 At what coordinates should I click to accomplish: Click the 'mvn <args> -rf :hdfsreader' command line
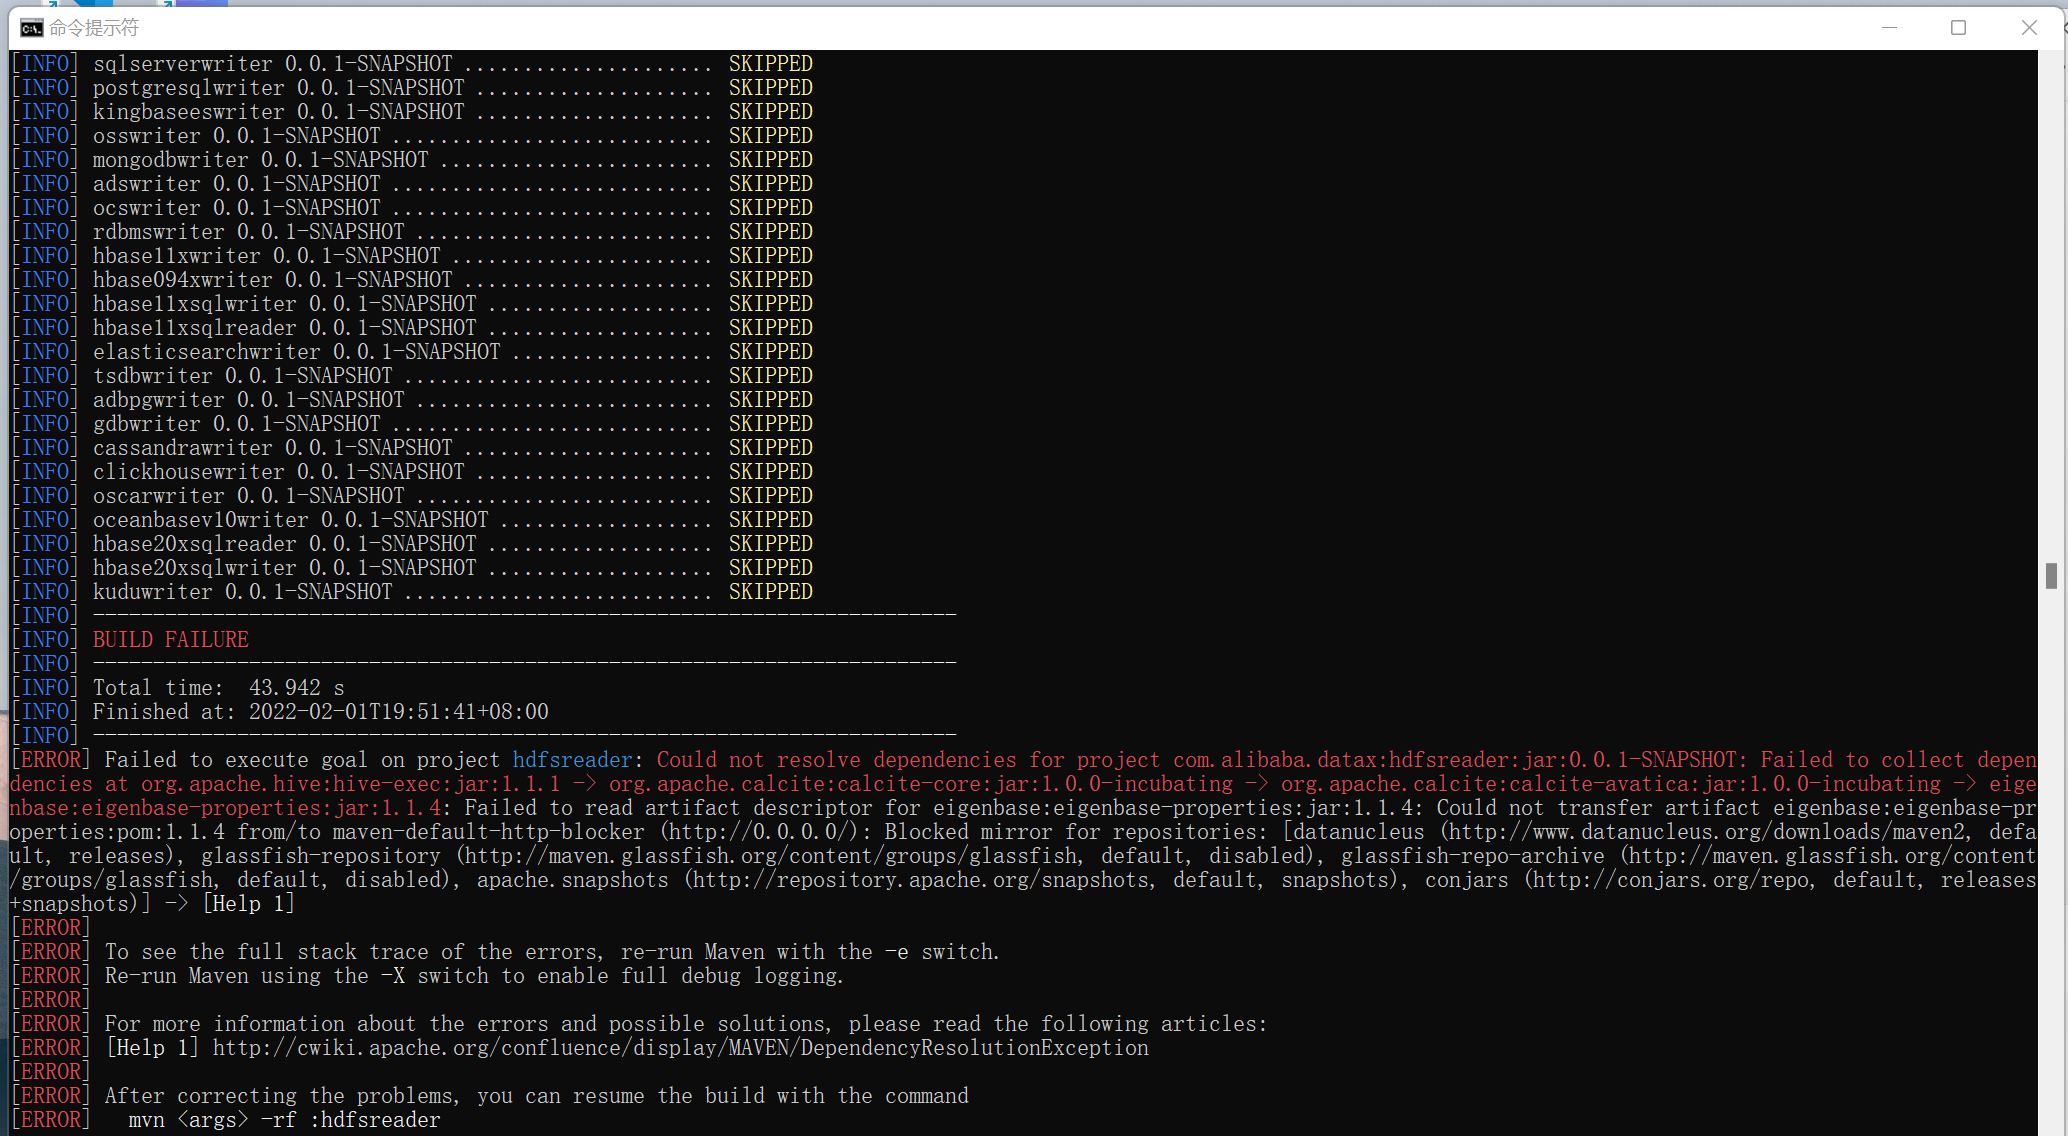click(x=284, y=1120)
